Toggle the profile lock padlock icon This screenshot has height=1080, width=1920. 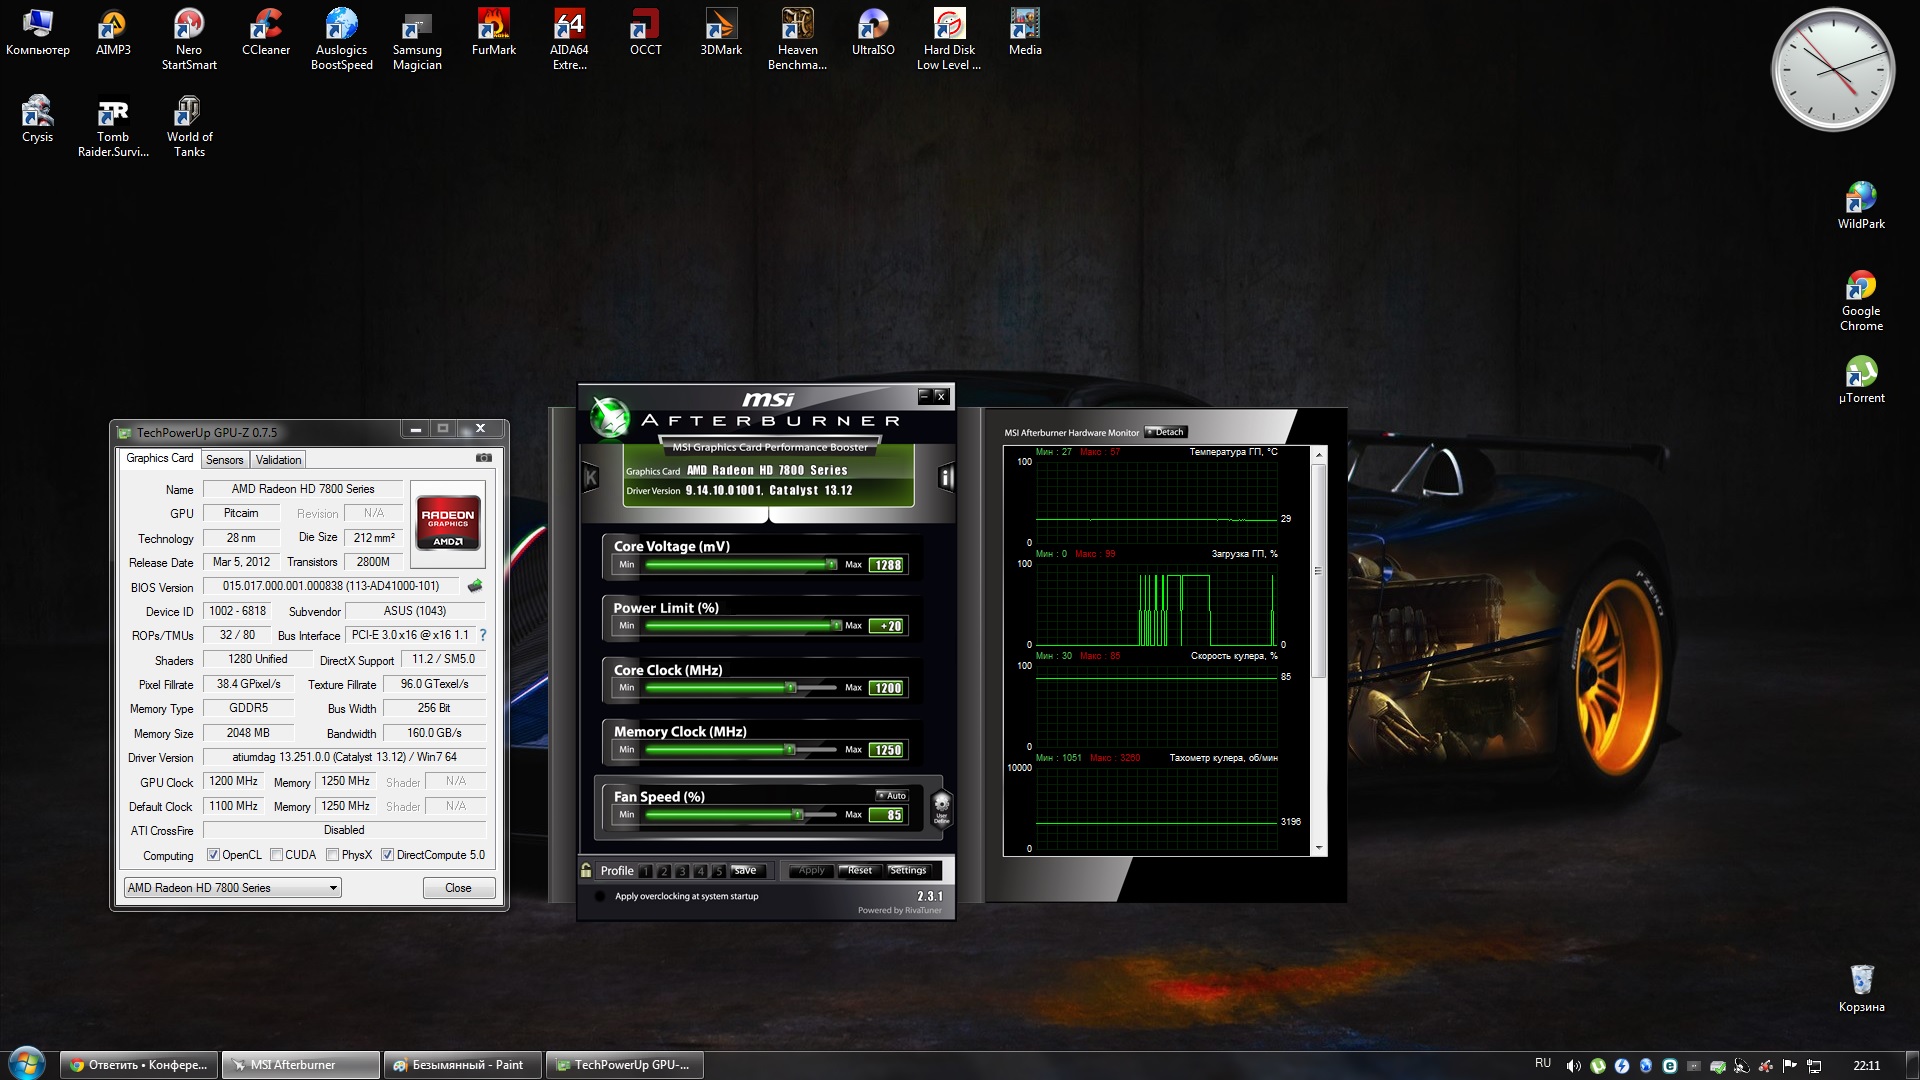coord(587,870)
